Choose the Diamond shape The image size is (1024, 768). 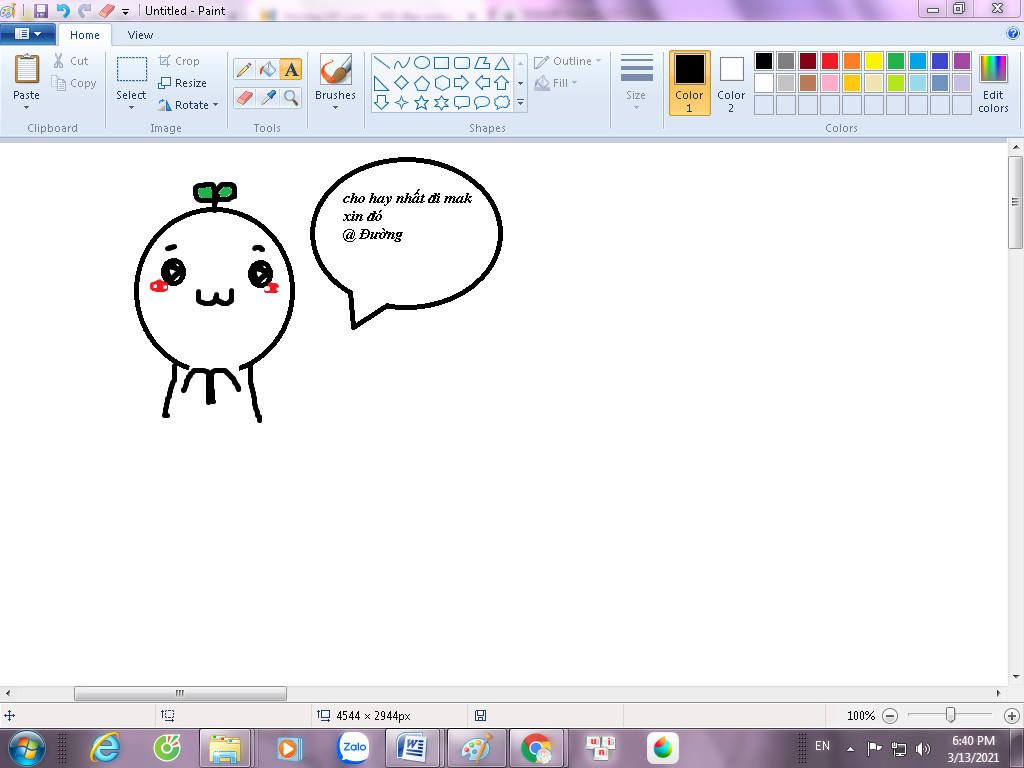tap(402, 83)
